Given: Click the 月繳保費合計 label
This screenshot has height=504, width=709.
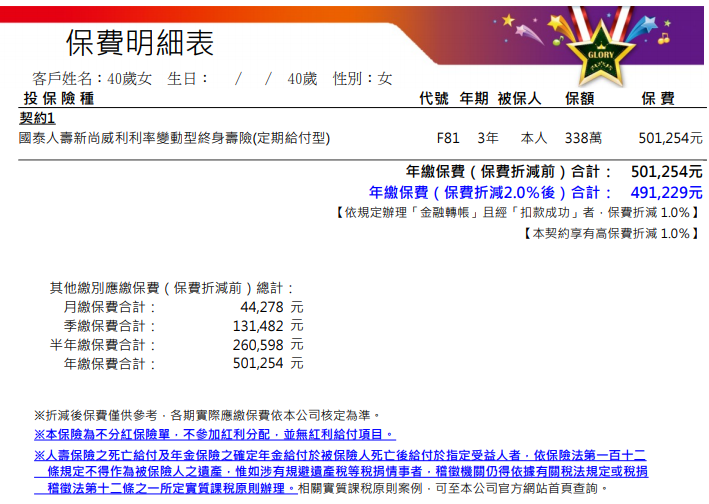Looking at the screenshot, I should pos(110,307).
